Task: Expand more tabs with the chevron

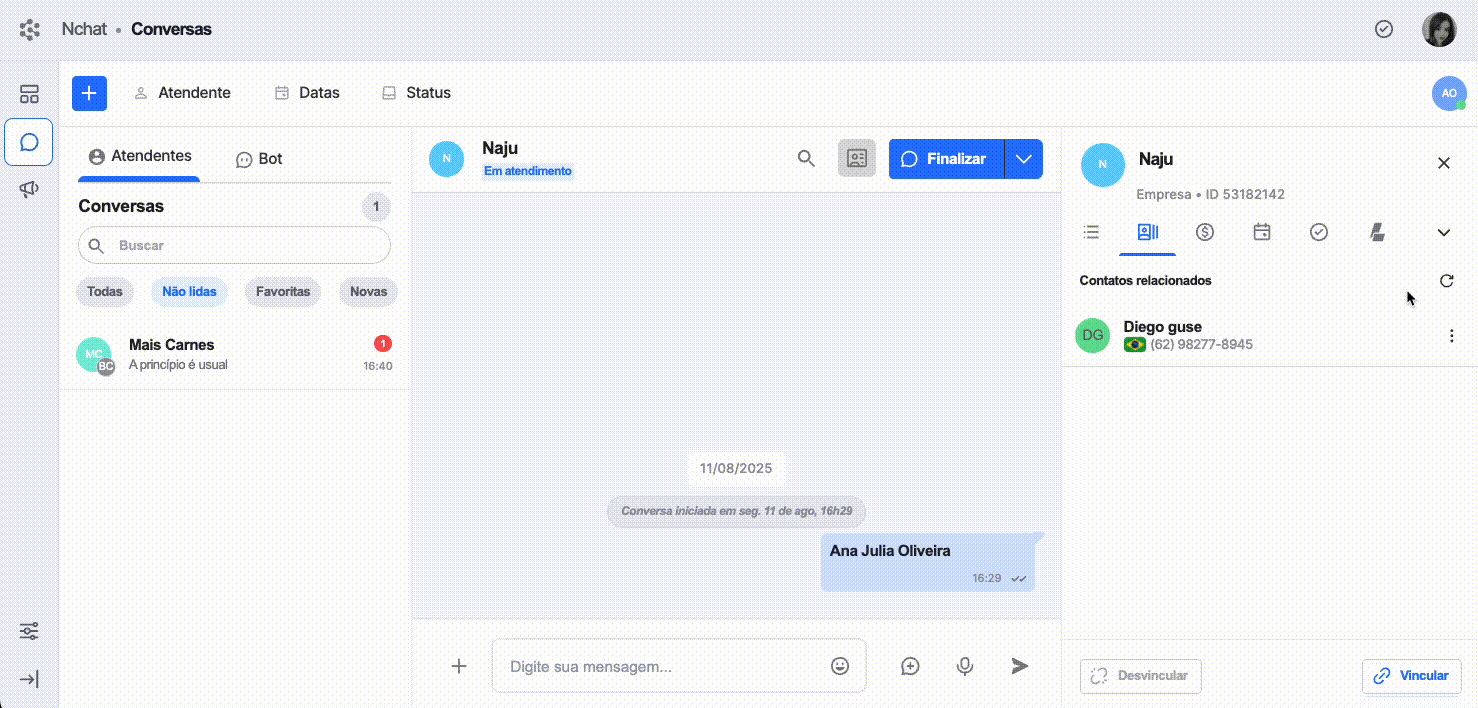Action: [1444, 232]
